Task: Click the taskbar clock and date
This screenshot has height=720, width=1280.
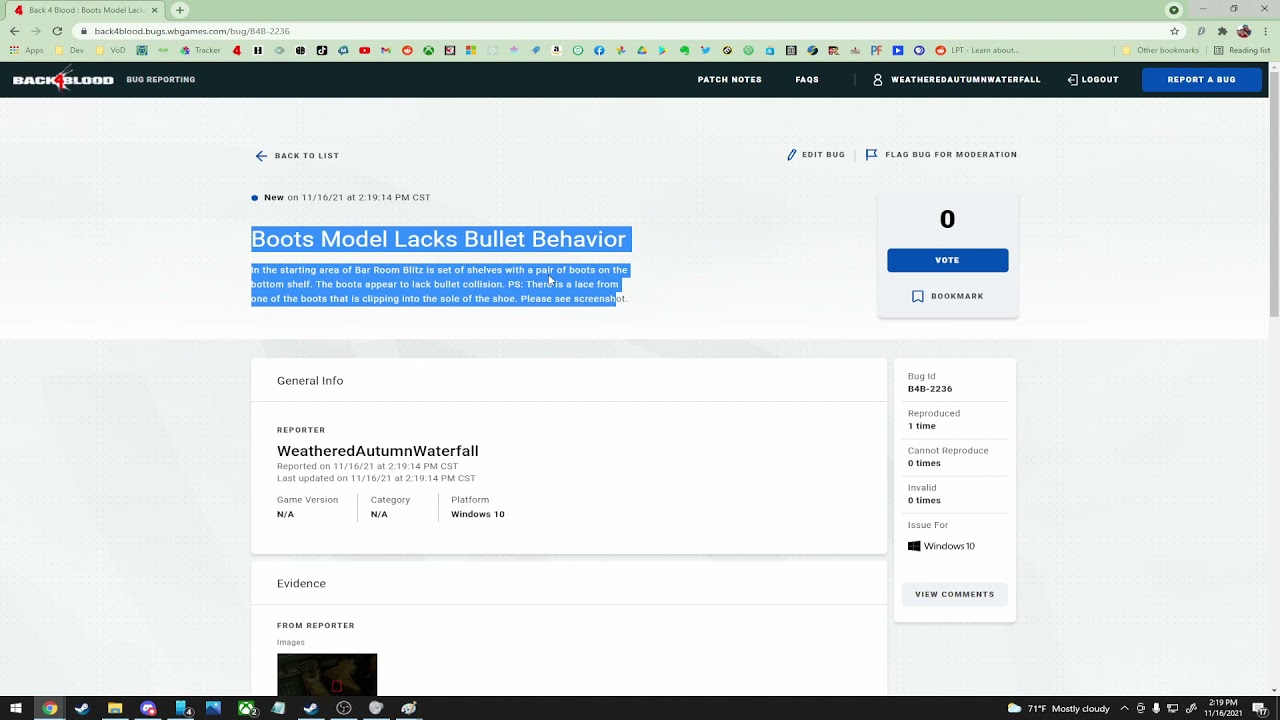Action: [x=1224, y=708]
